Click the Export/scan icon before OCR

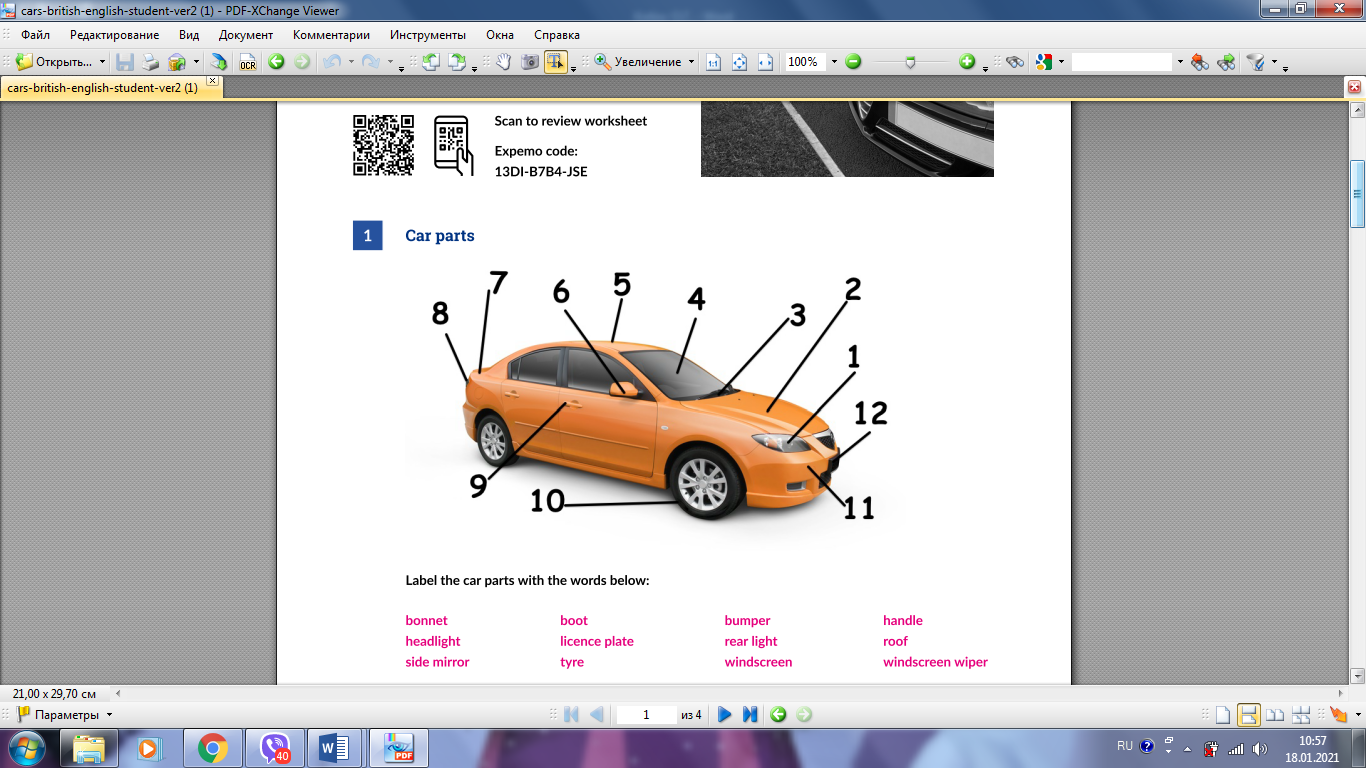pyautogui.click(x=218, y=62)
